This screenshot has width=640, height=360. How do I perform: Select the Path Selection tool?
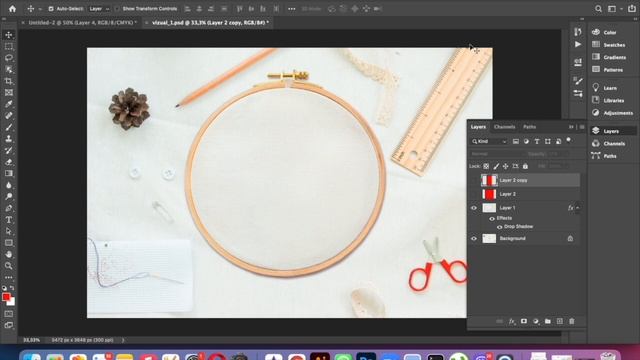click(9, 231)
